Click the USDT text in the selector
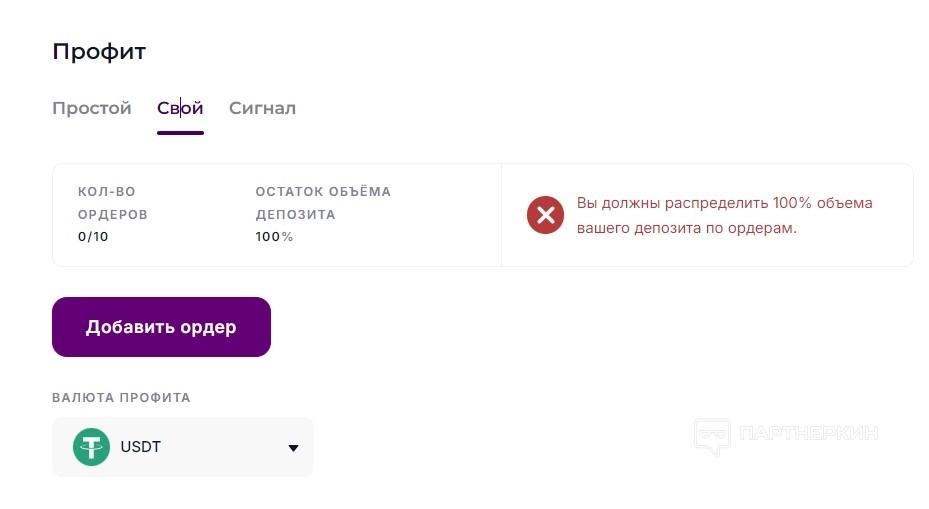The height and width of the screenshot is (509, 929). pos(140,447)
